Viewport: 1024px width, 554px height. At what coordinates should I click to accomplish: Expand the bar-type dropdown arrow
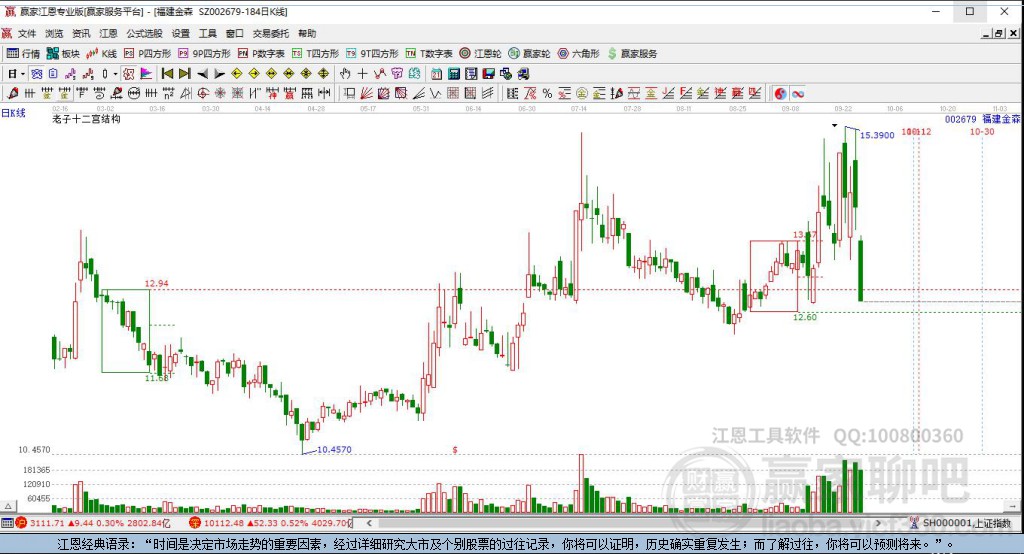coord(115,74)
